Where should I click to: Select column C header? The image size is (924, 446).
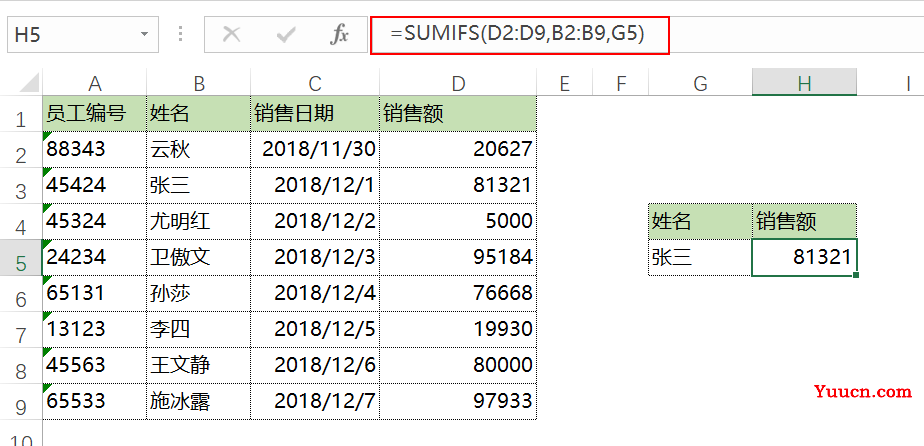315,84
